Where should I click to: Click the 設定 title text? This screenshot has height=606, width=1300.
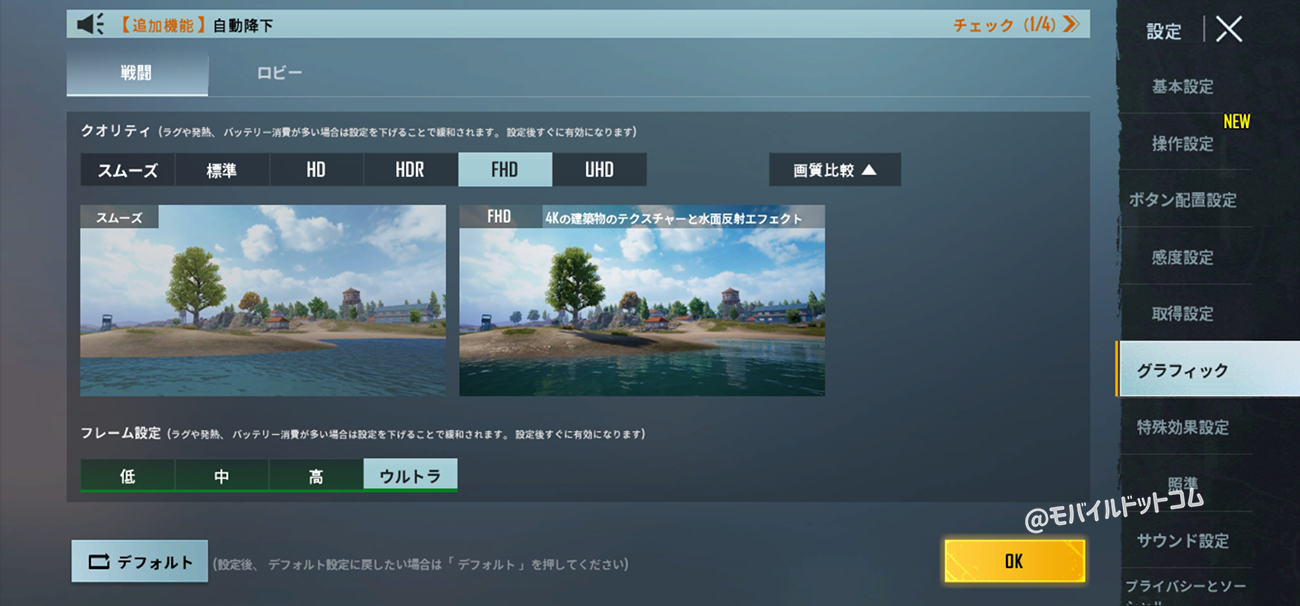(x=1164, y=31)
